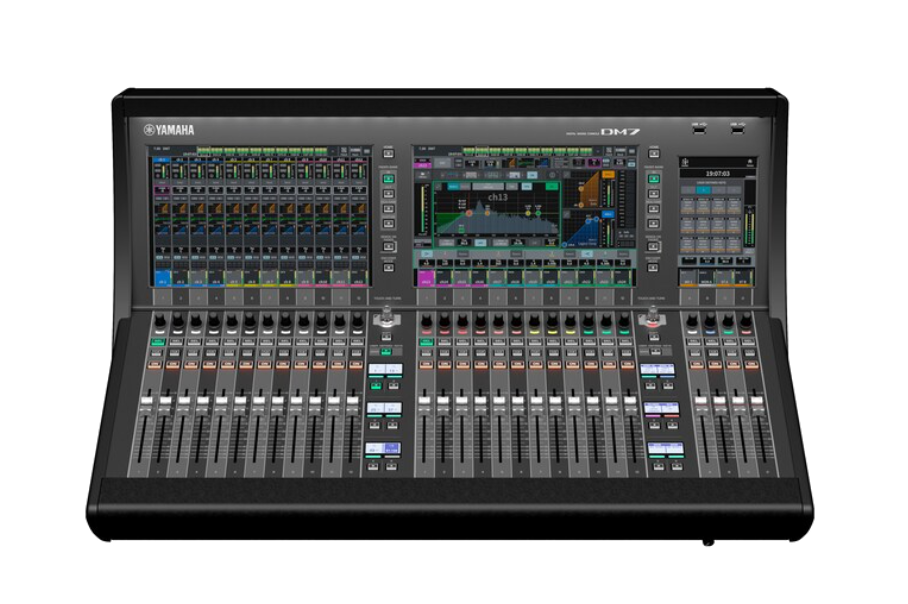Toggle the lit green key above the left section's top LCD
This screenshot has width=908, height=604.
click(386, 352)
